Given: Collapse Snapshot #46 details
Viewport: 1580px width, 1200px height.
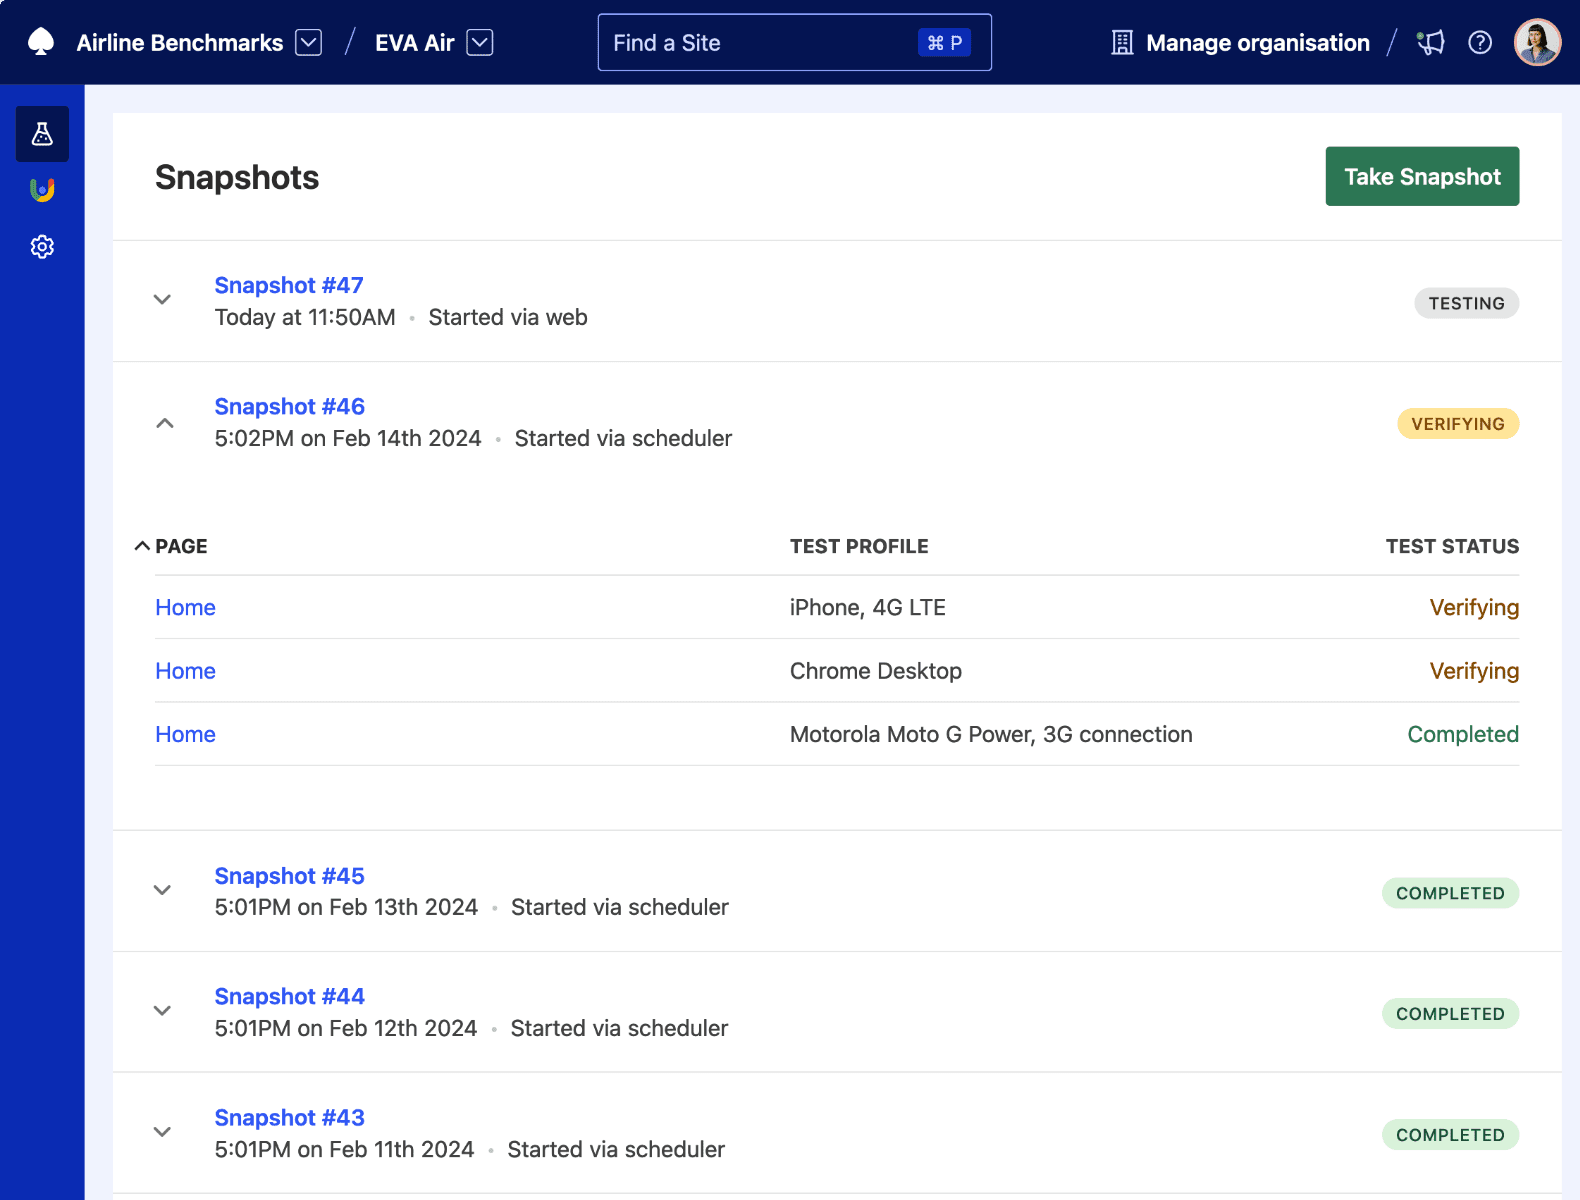Looking at the screenshot, I should 165,423.
